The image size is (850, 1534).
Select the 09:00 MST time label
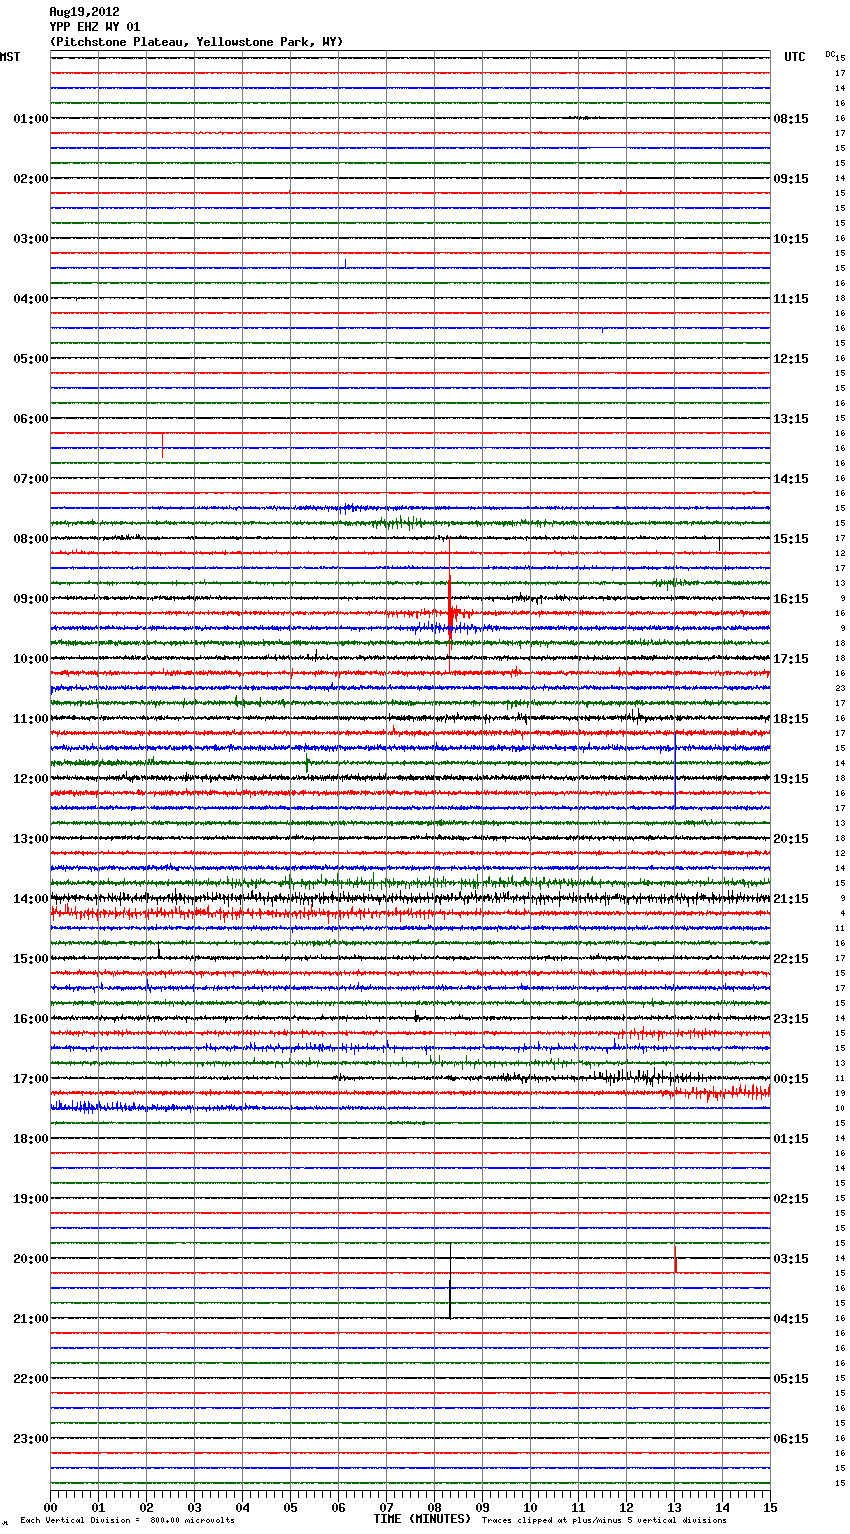tap(30, 599)
